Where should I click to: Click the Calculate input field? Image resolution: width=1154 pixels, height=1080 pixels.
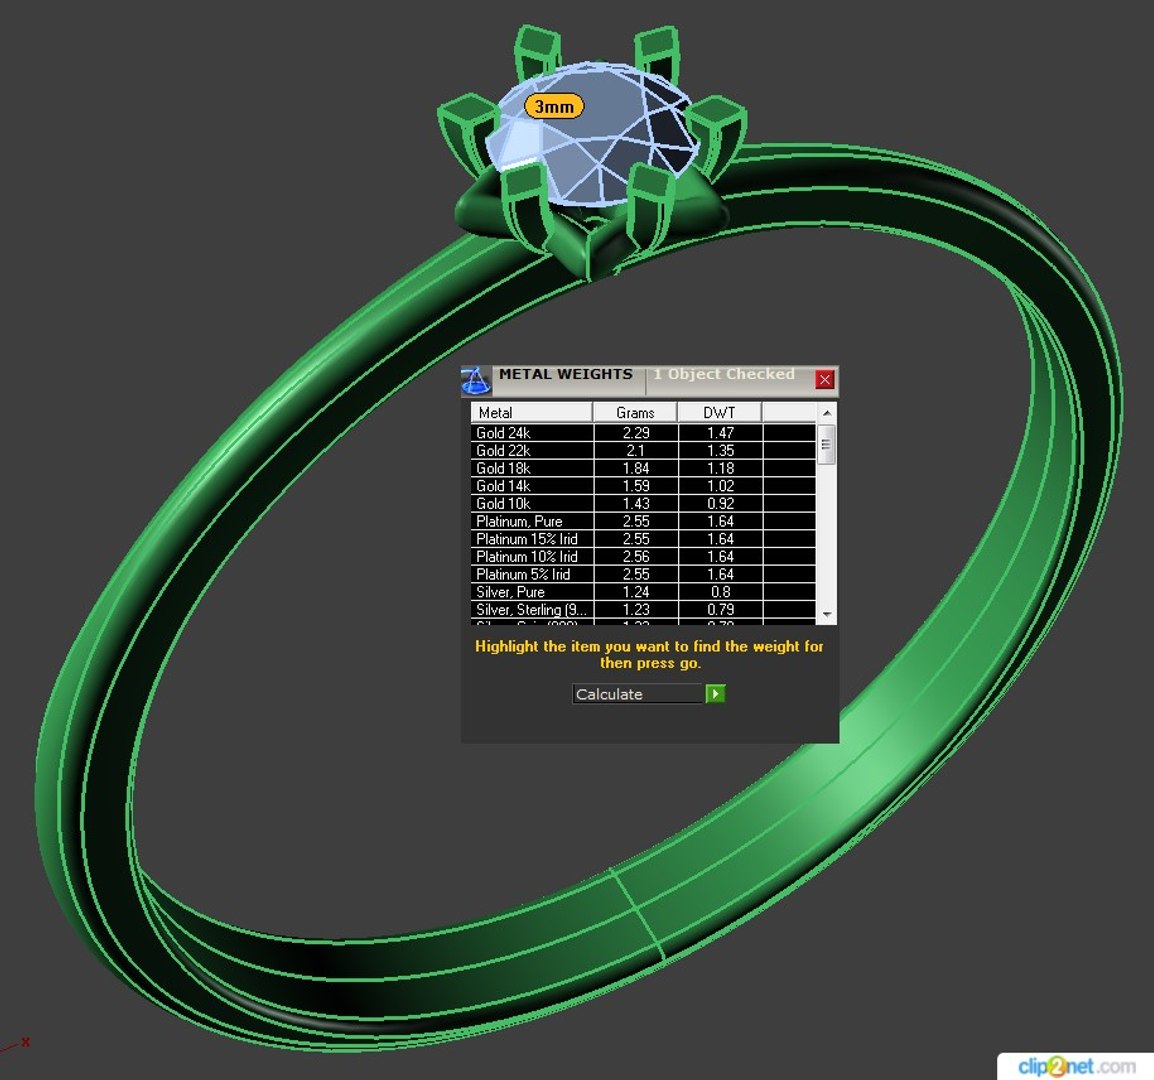638,693
